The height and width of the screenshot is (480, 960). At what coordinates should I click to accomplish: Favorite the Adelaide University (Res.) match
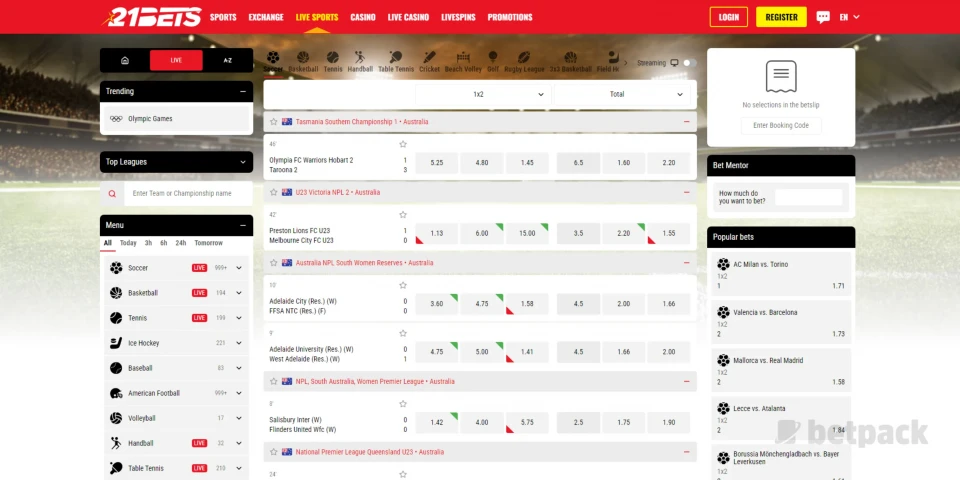tap(403, 334)
